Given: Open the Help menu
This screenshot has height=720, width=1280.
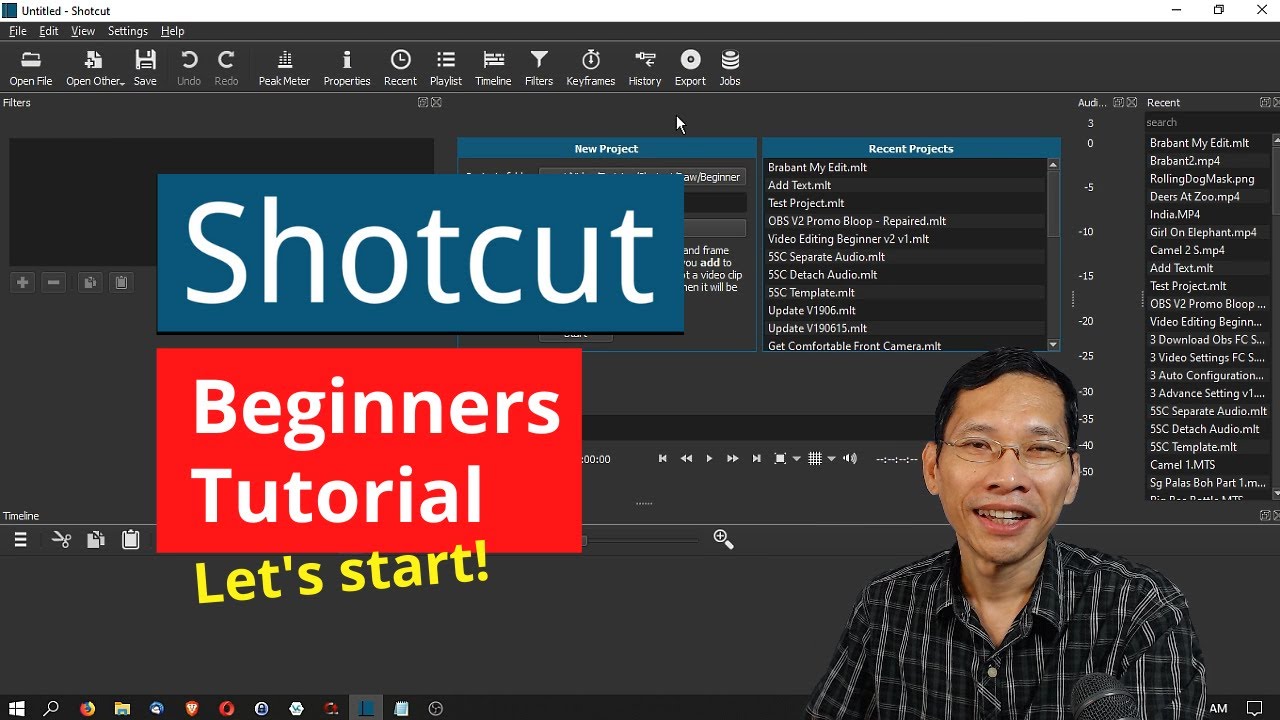Looking at the screenshot, I should pyautogui.click(x=173, y=31).
